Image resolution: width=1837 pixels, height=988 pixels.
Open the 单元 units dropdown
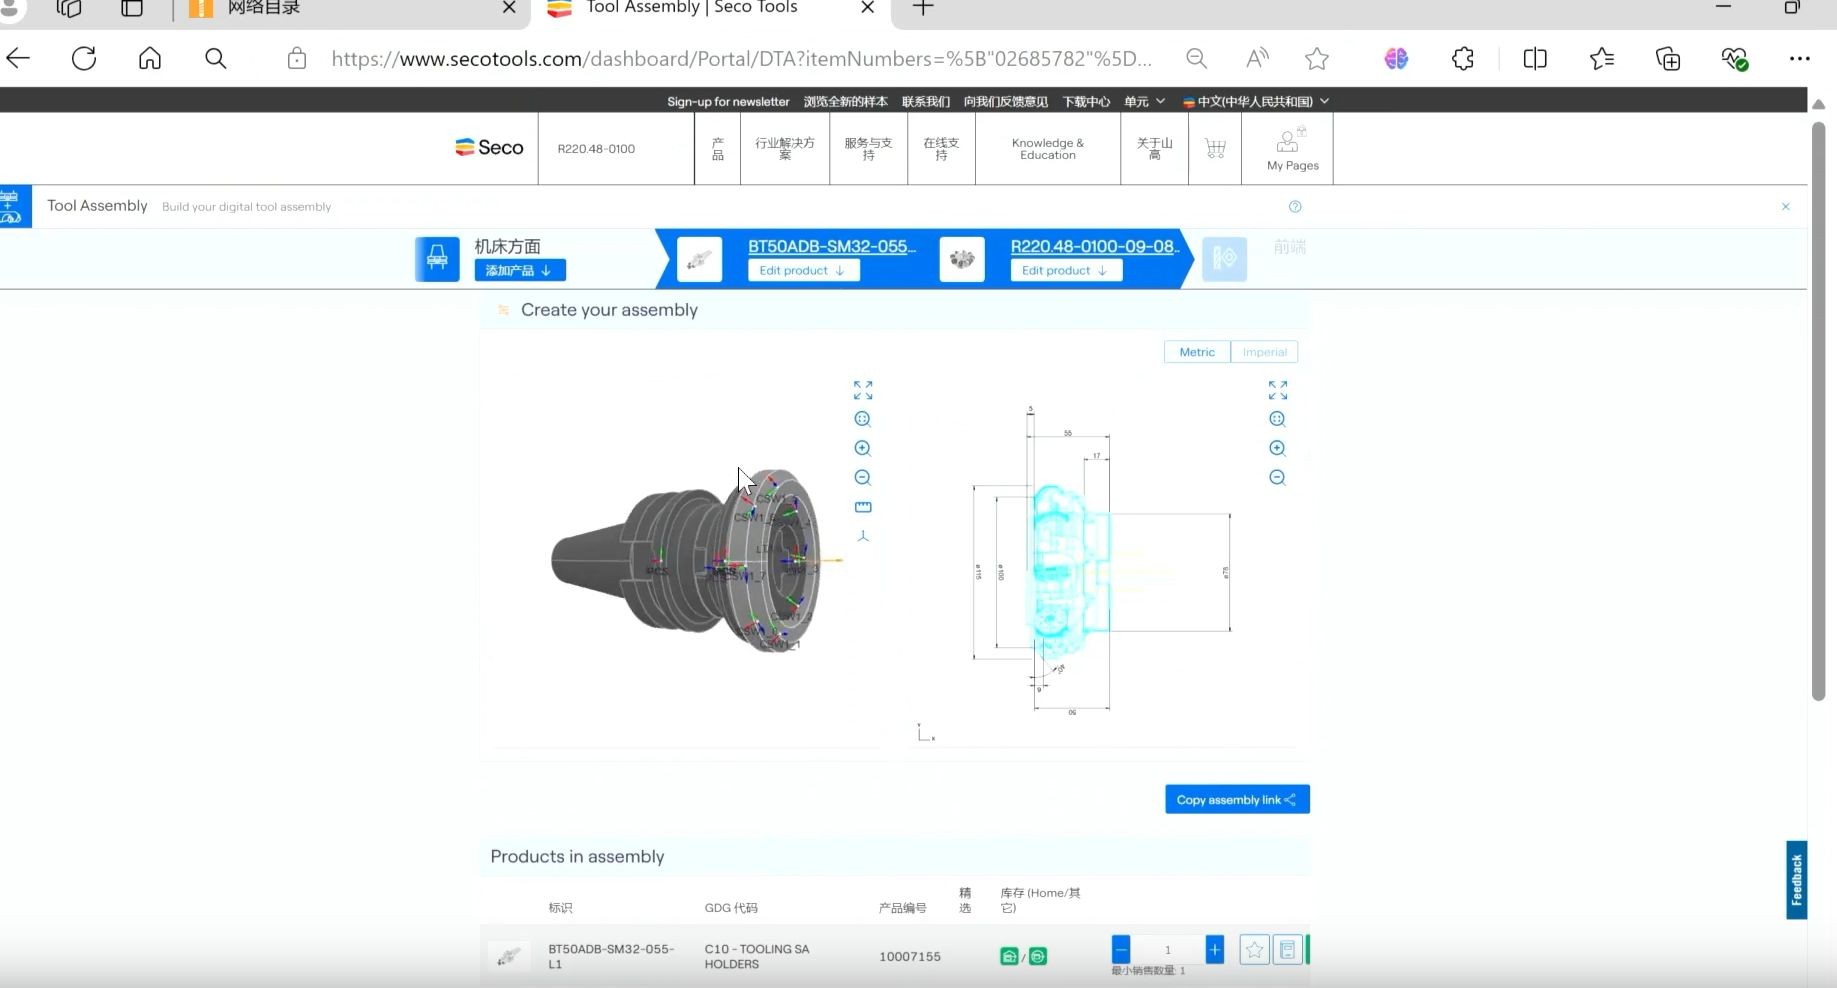pos(1144,101)
